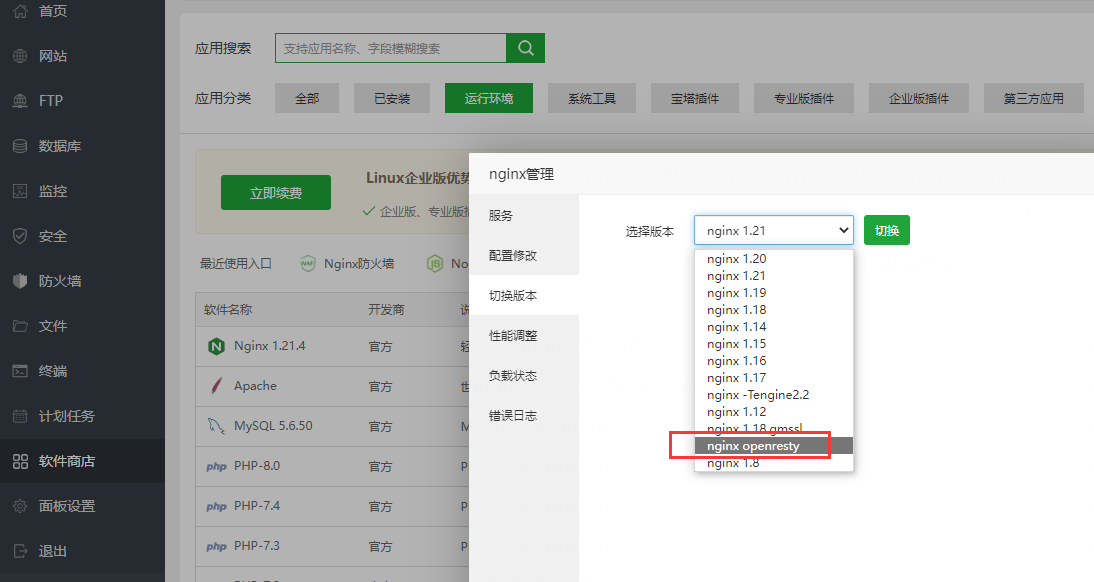Click the shield check icon beside 安全
Image resolution: width=1094 pixels, height=582 pixels.
click(x=20, y=236)
